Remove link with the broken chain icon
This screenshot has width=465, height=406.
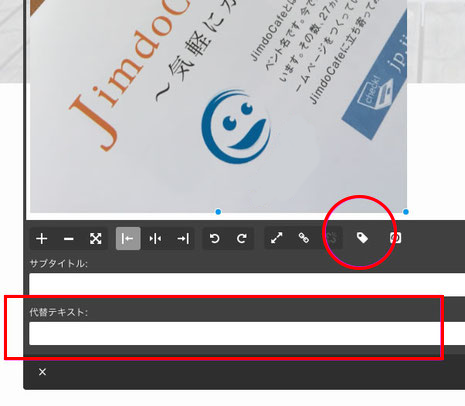tap(332, 239)
